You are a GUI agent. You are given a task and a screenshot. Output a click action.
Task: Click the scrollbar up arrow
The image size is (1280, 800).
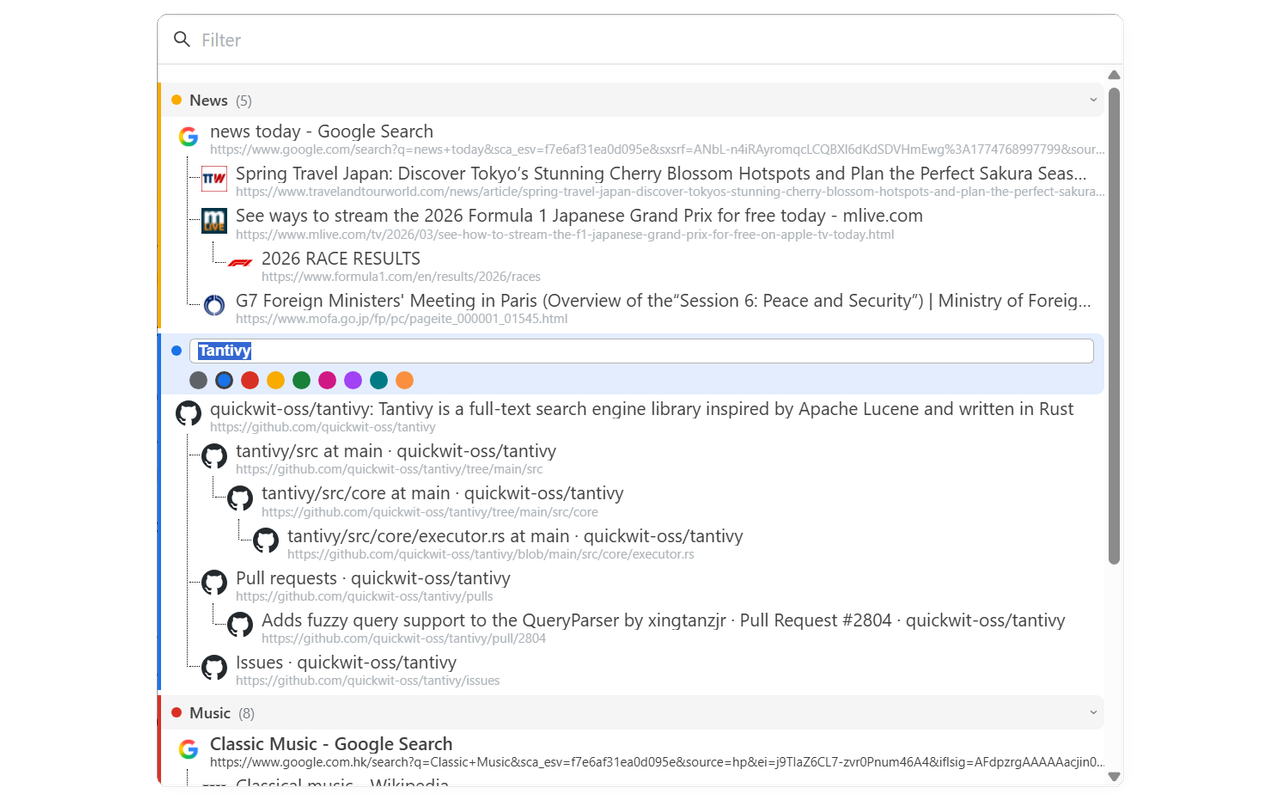[1114, 75]
